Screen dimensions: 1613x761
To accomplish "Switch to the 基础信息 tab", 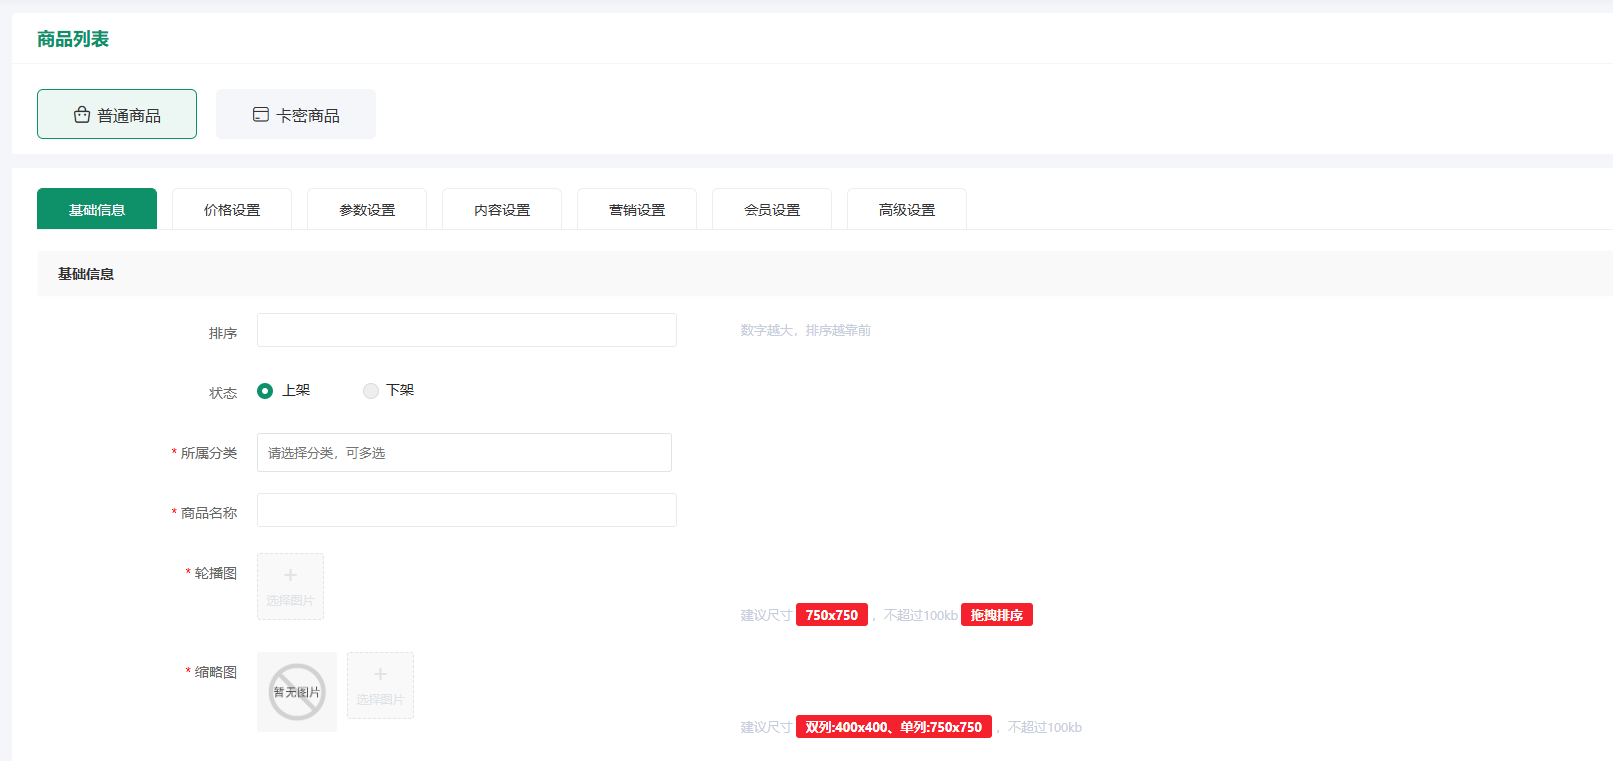I will coord(97,210).
